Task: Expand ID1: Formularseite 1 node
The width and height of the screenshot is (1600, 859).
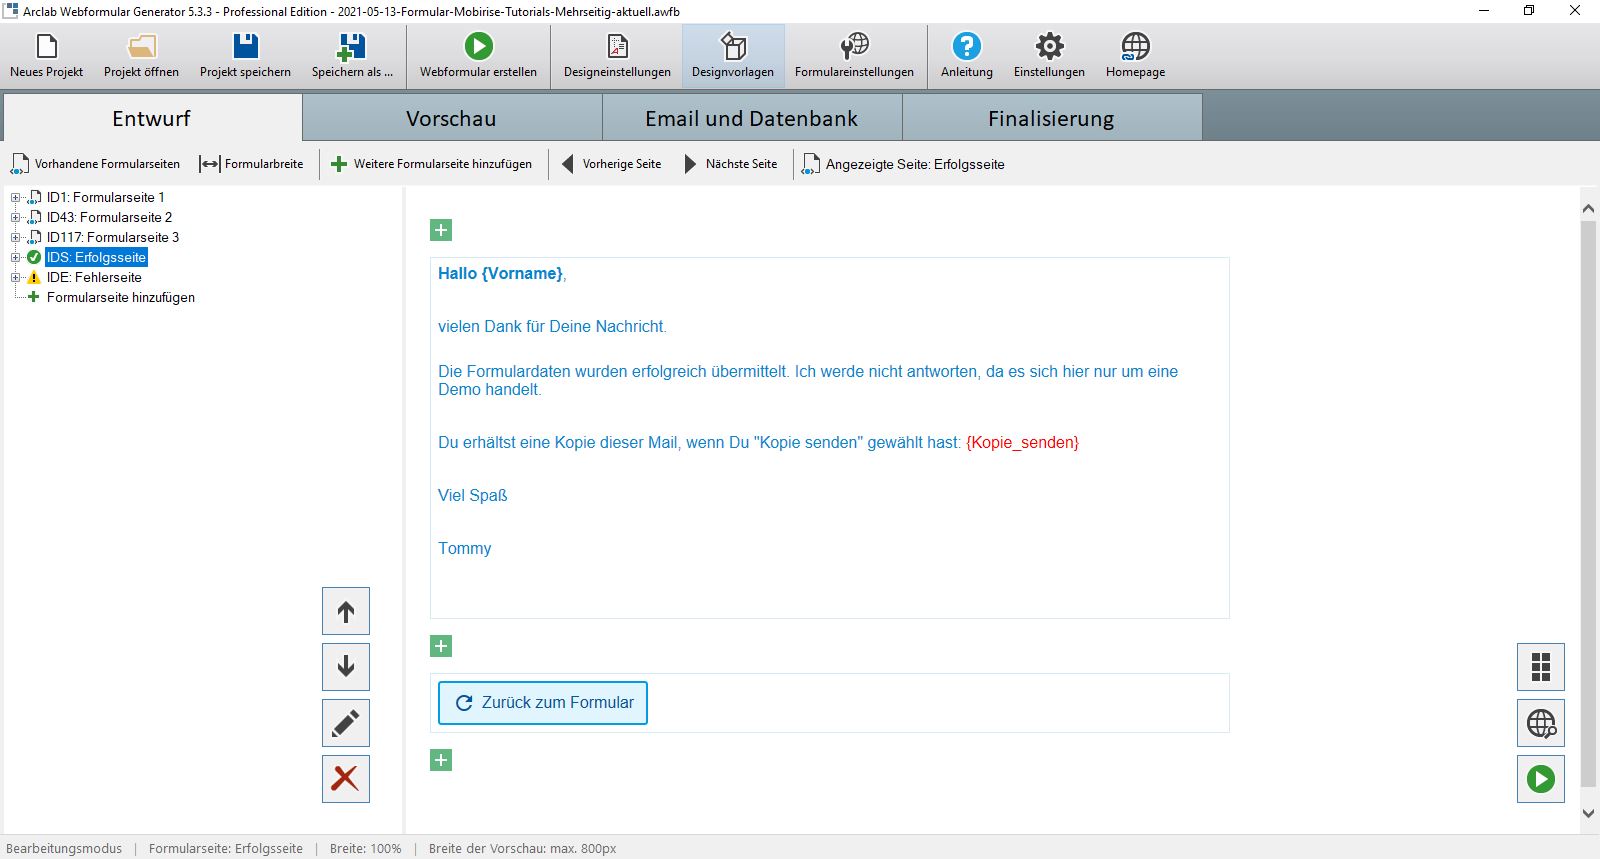Action: click(x=15, y=197)
